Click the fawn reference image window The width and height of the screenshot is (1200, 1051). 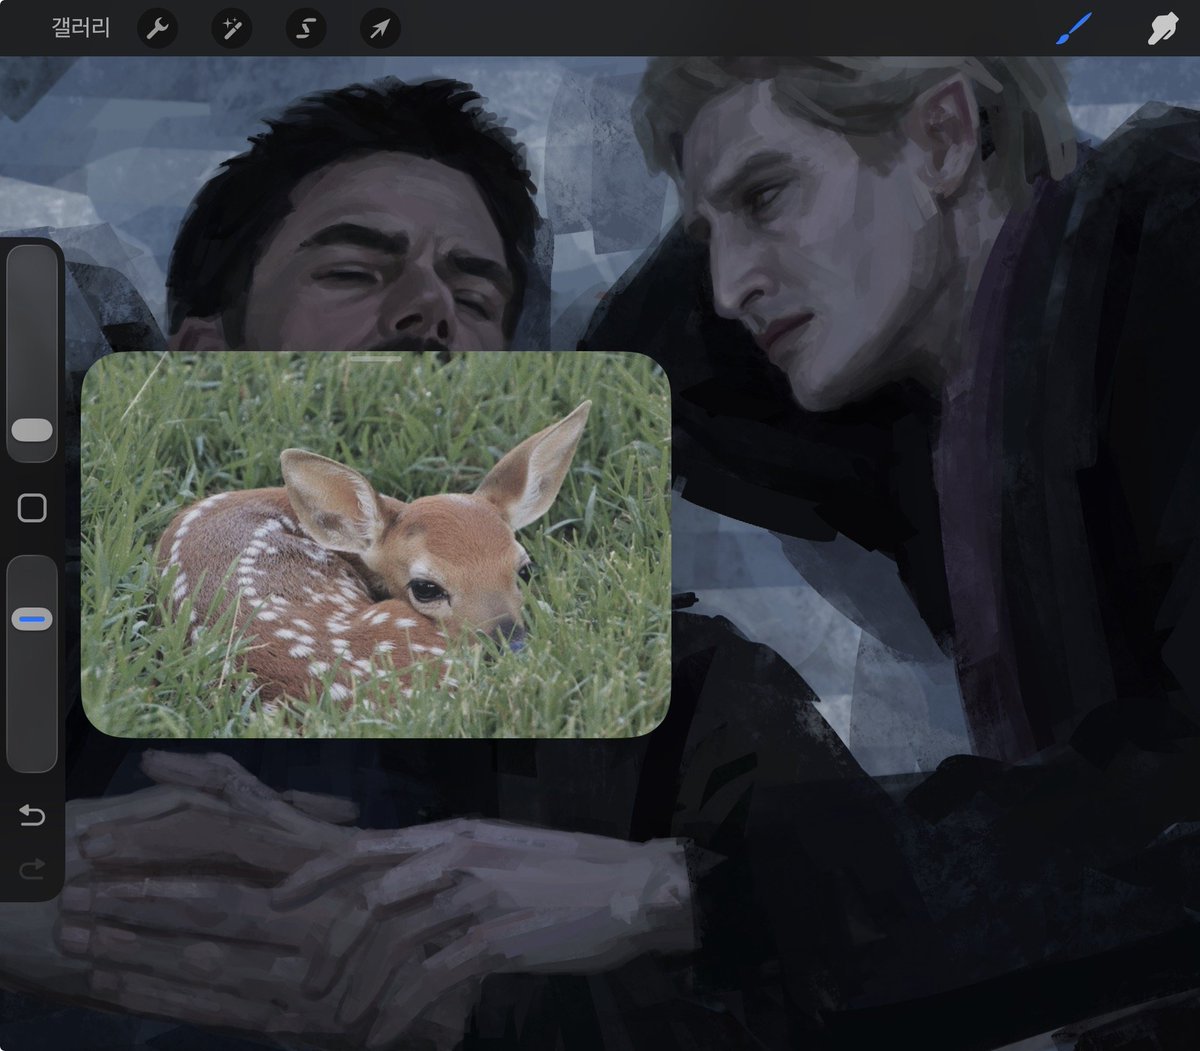click(x=375, y=545)
